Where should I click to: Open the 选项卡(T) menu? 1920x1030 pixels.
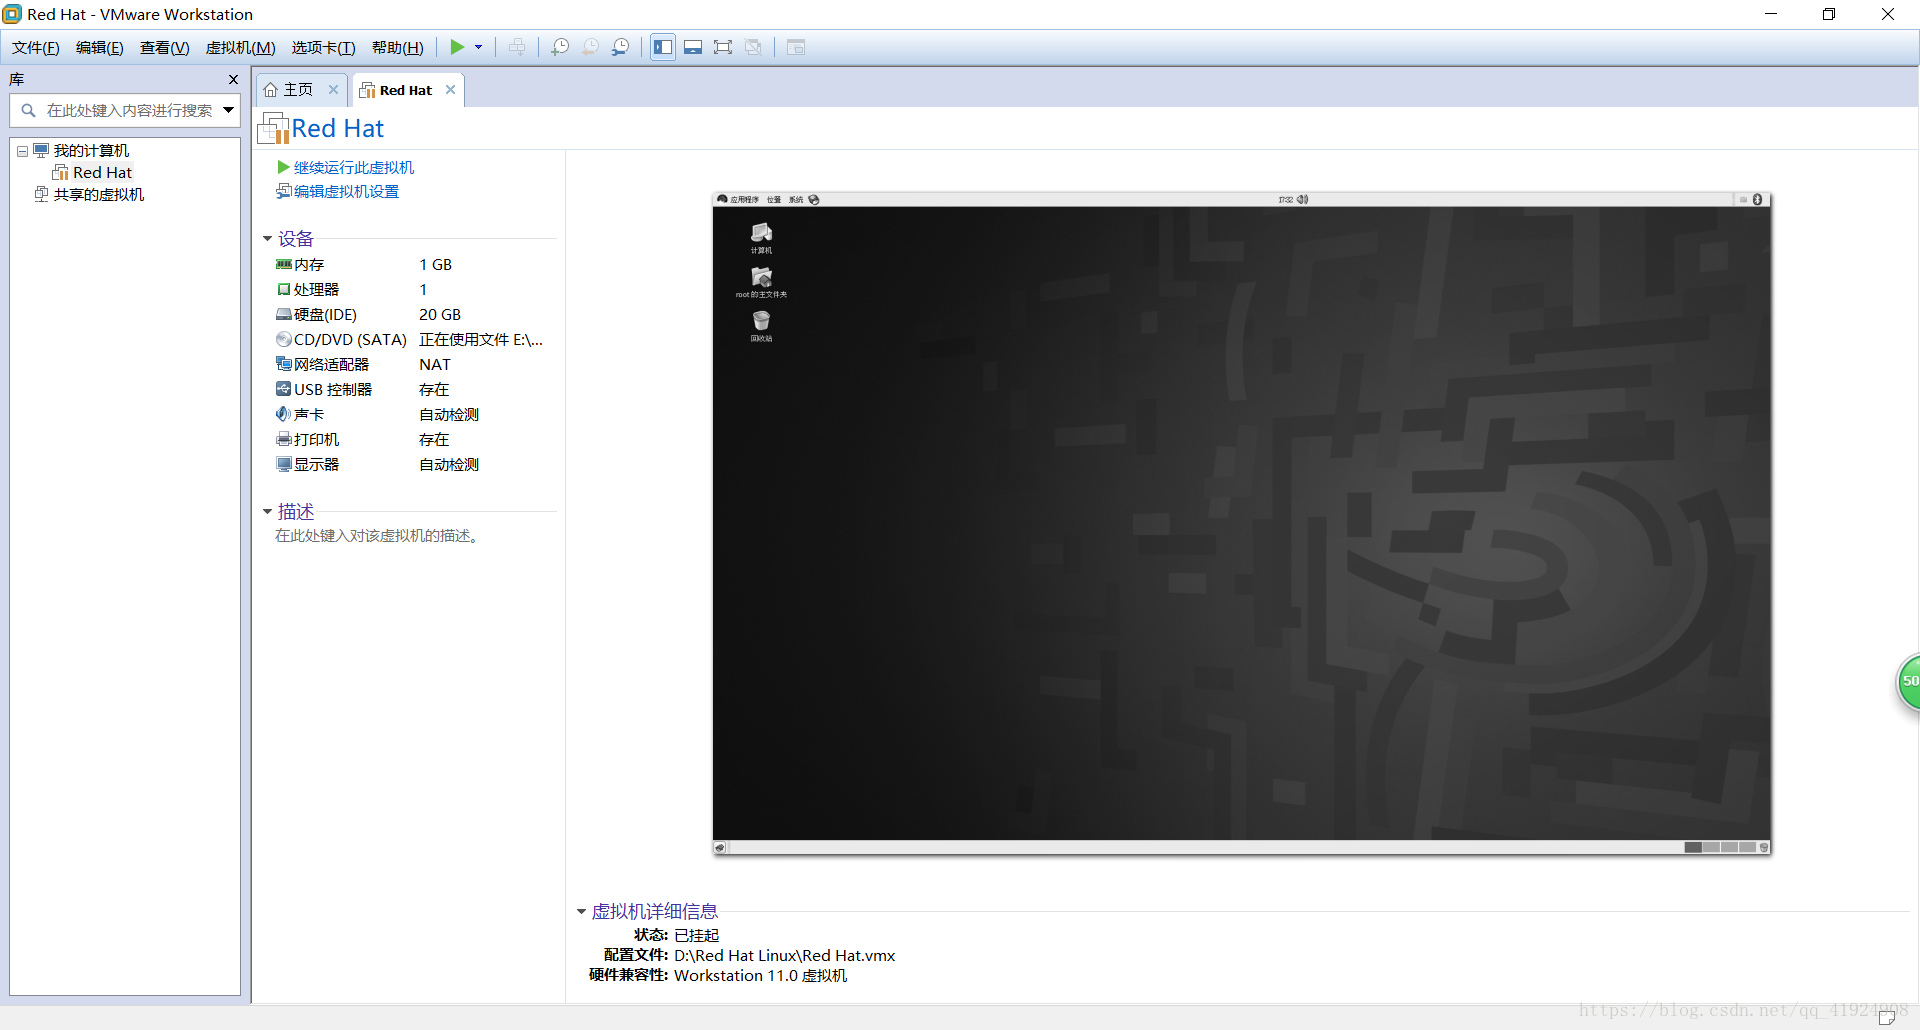tap(323, 48)
